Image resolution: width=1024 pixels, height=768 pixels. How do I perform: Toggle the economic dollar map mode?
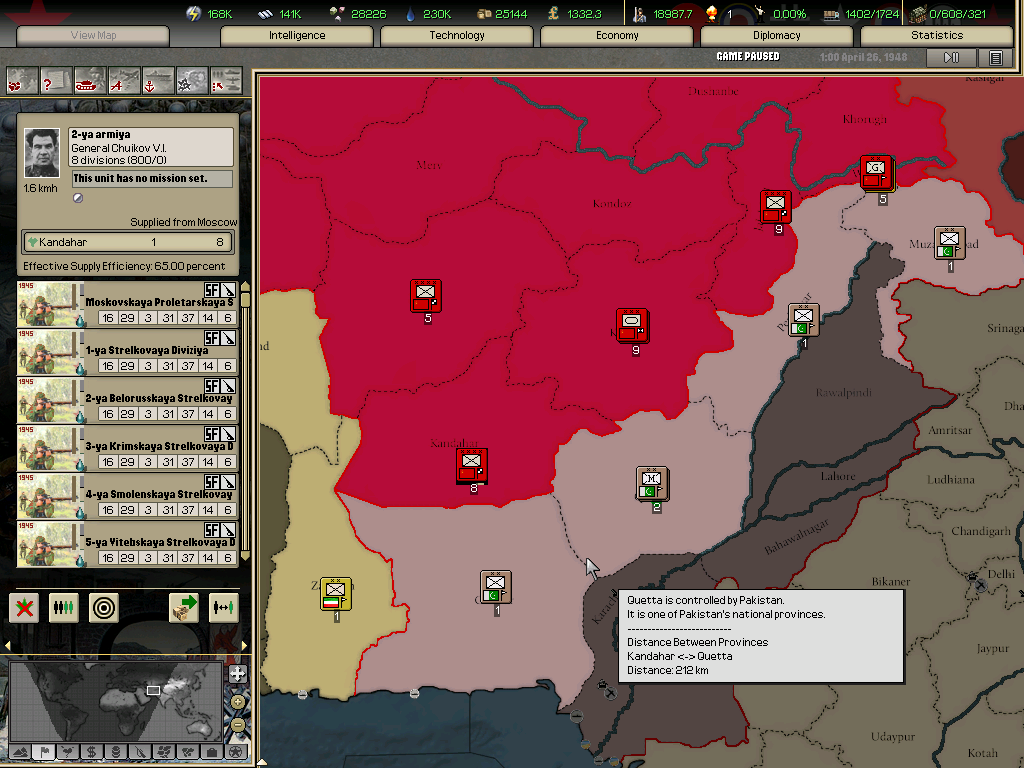[x=91, y=751]
